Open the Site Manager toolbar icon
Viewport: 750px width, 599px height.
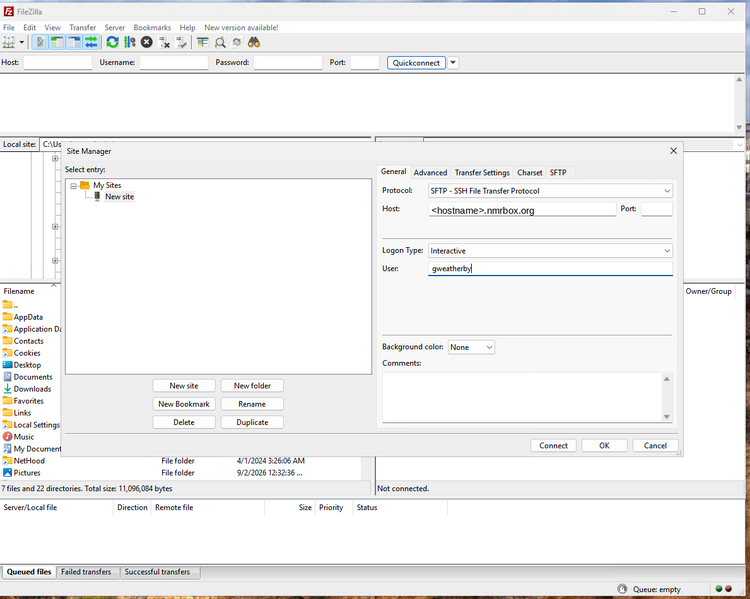pyautogui.click(x=9, y=43)
